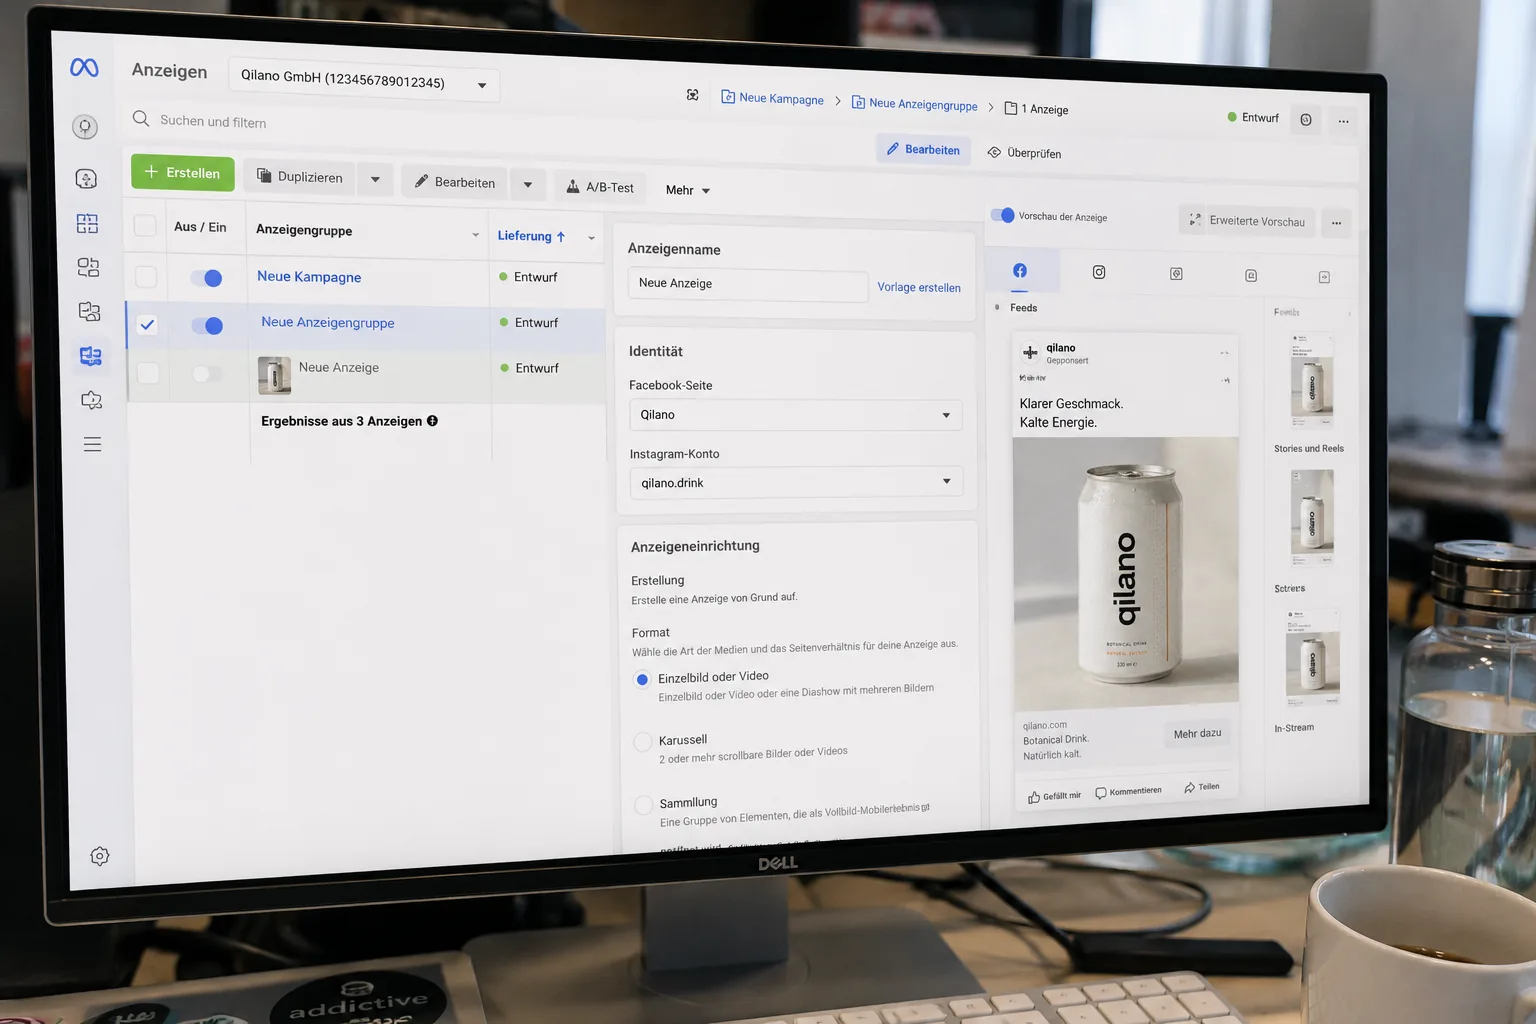The width and height of the screenshot is (1536, 1024).
Task: Expand the Bearbeiten dropdown arrow in toolbar
Action: point(528,185)
